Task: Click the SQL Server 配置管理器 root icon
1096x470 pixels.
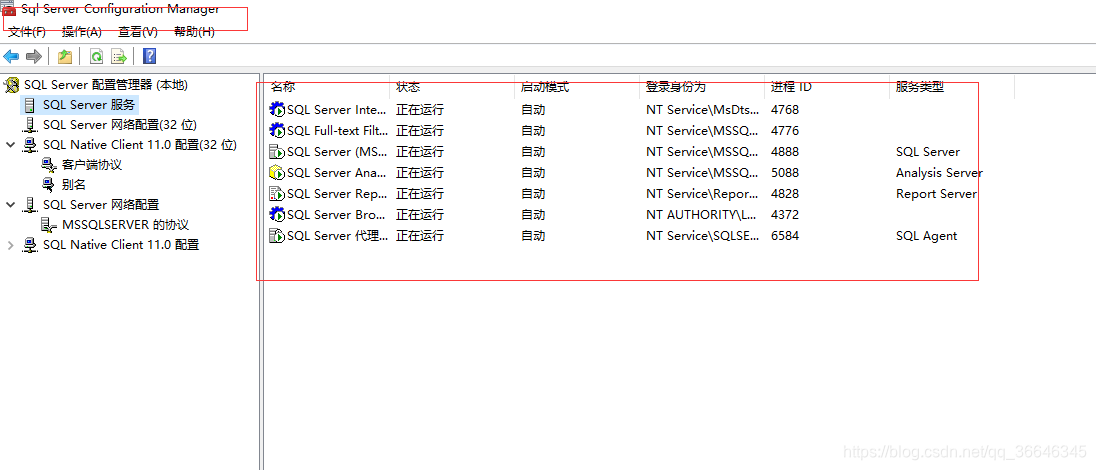Action: pos(12,85)
